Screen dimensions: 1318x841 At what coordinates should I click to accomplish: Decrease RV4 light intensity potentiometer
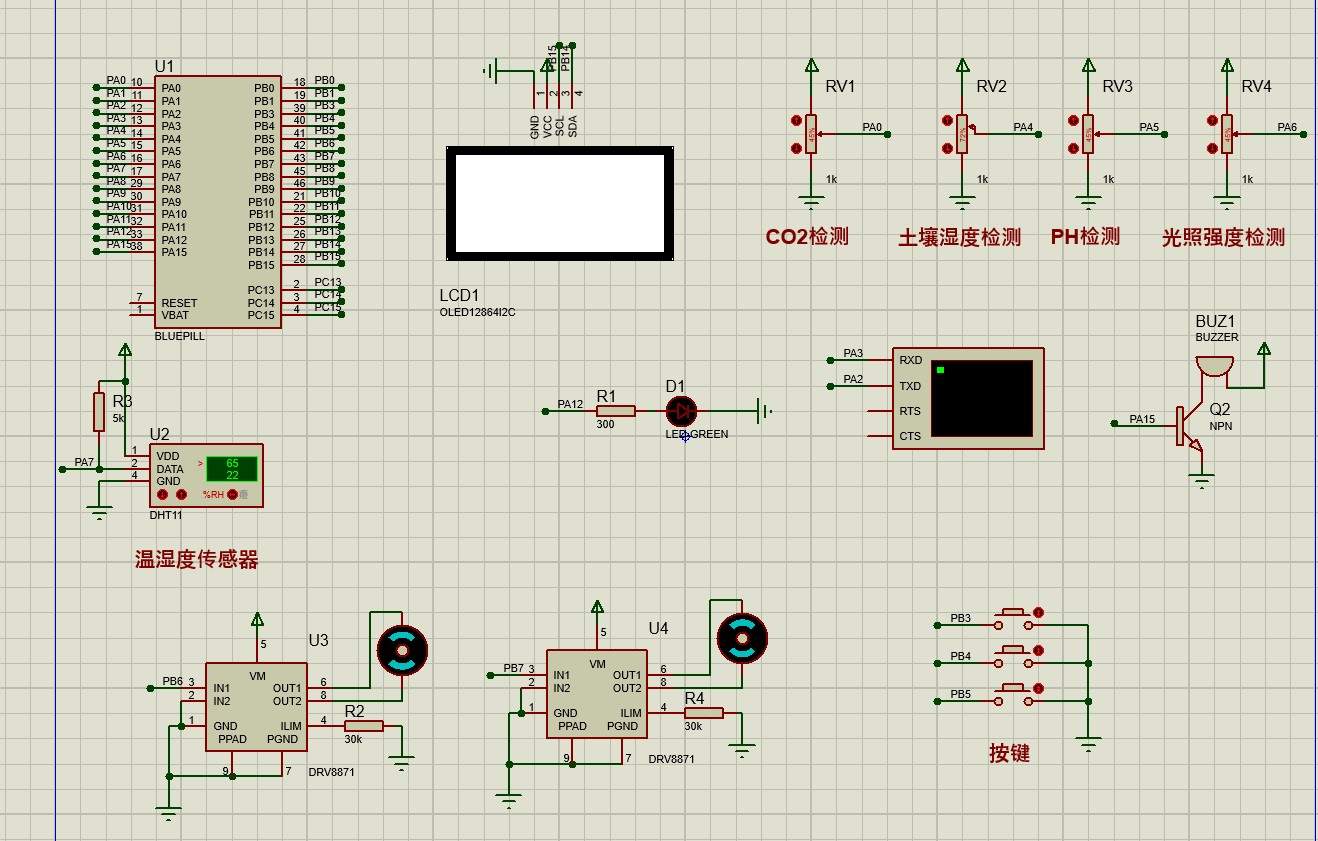click(x=1212, y=148)
